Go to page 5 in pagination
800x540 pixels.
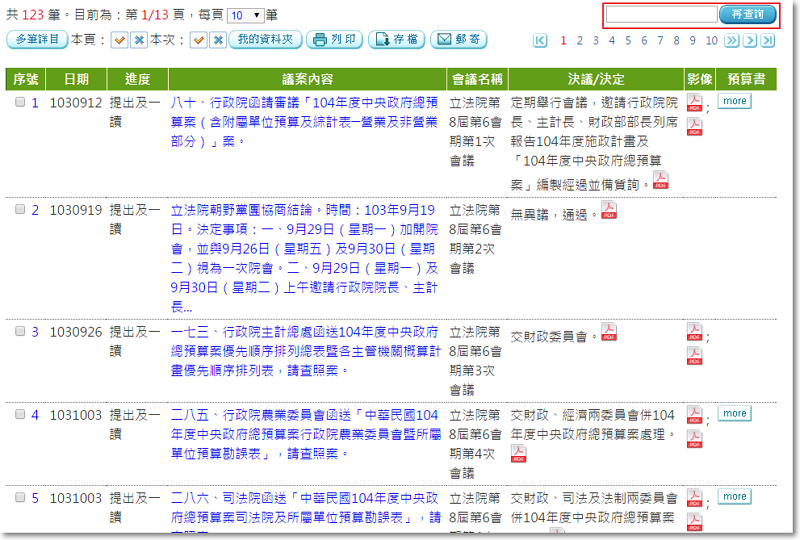click(628, 41)
